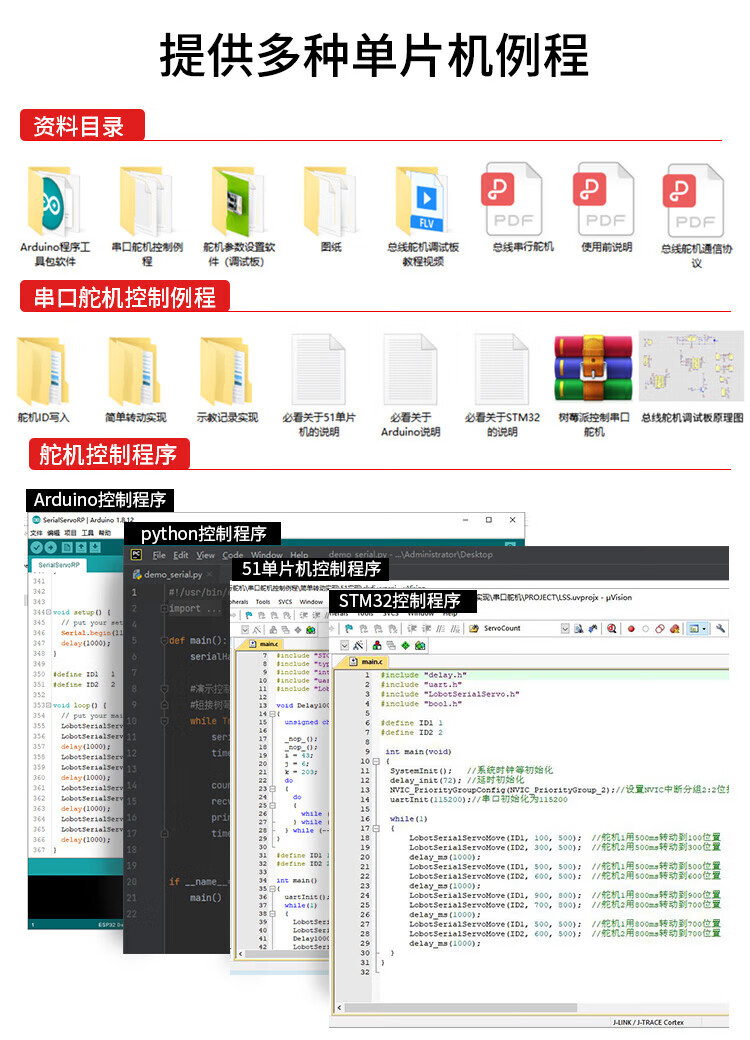Open the 总线串行舵机 PDF file
This screenshot has width=750, height=1040.
(513, 201)
